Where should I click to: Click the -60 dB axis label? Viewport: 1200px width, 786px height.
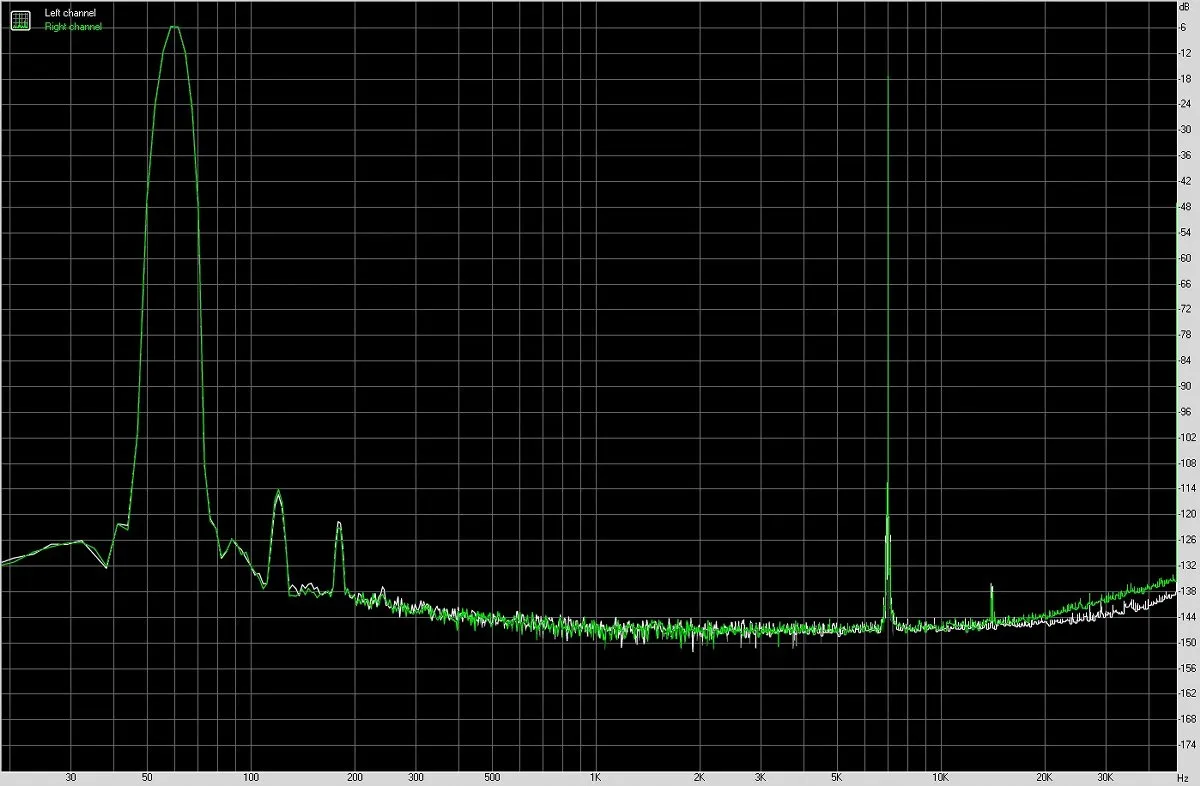coord(1186,258)
